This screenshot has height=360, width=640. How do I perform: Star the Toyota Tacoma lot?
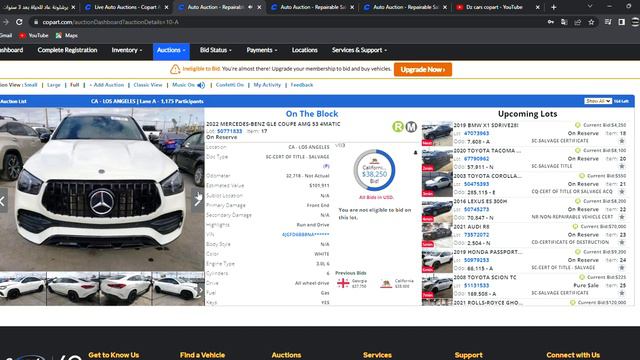[x=622, y=166]
